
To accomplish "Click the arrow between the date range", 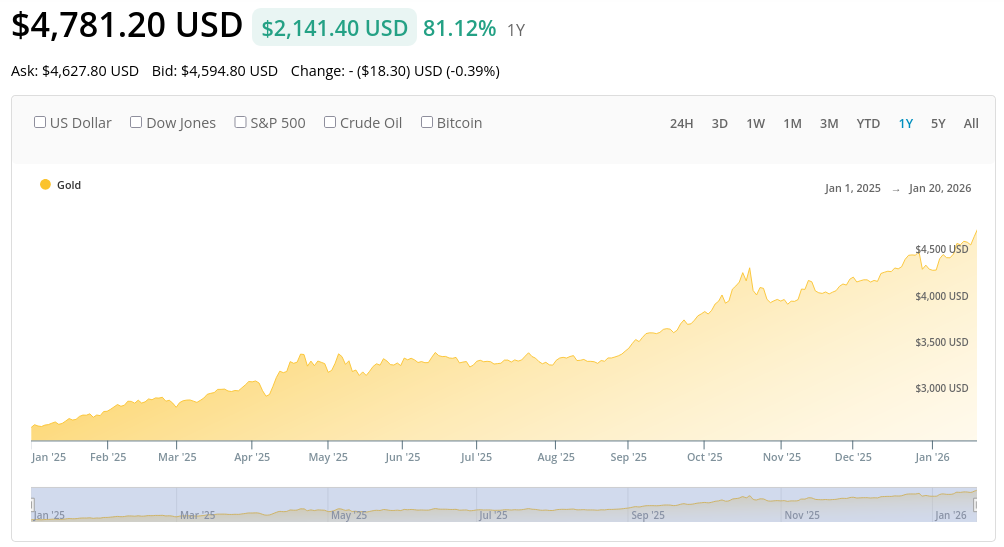I will [x=896, y=189].
